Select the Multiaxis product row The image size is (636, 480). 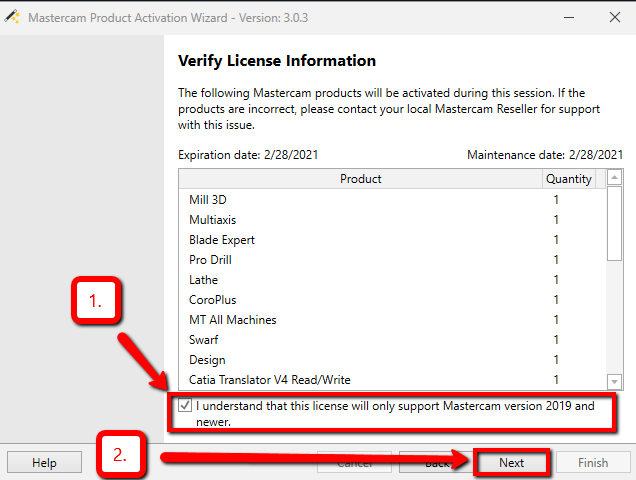tap(392, 220)
